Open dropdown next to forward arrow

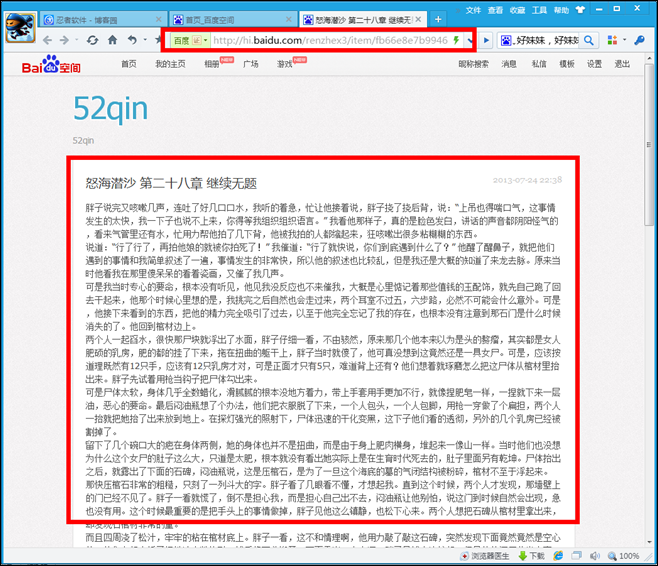[77, 40]
